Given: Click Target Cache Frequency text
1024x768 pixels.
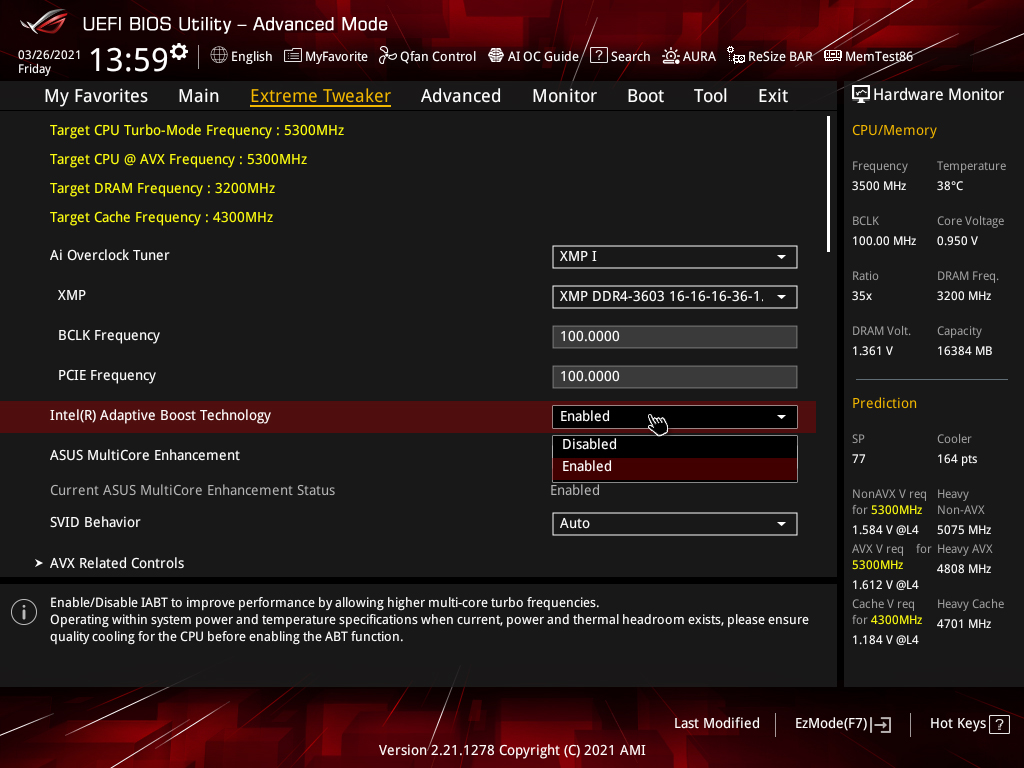Looking at the screenshot, I should pos(161,217).
